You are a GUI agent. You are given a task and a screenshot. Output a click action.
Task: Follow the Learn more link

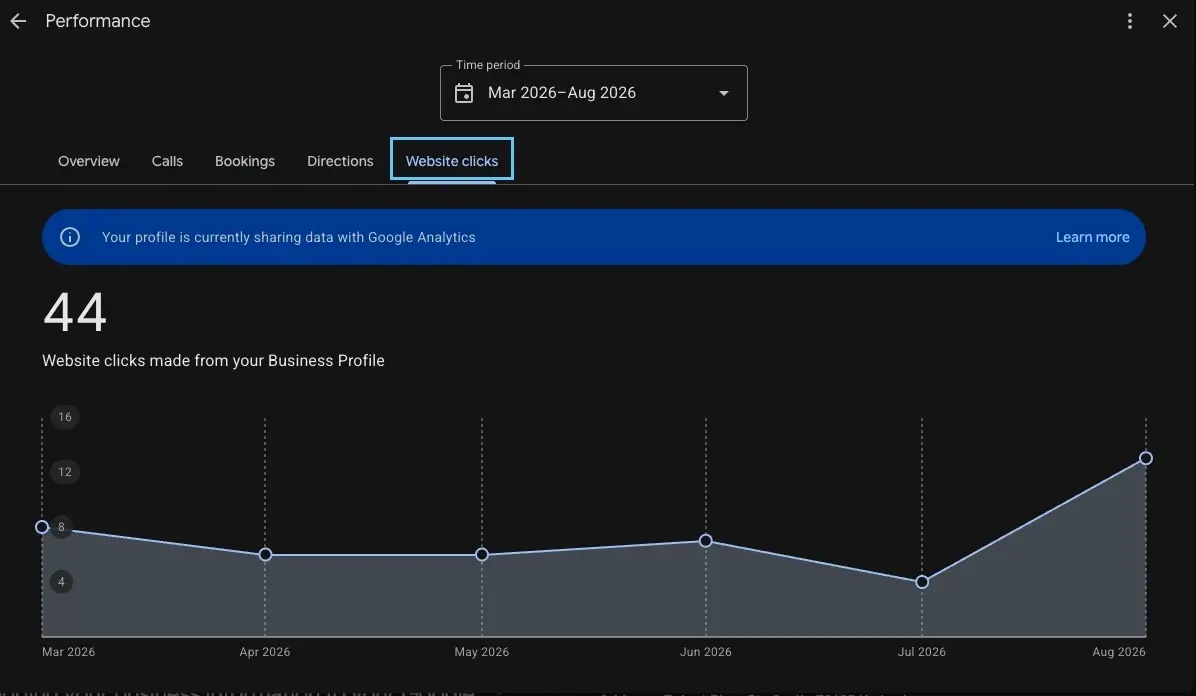1092,237
